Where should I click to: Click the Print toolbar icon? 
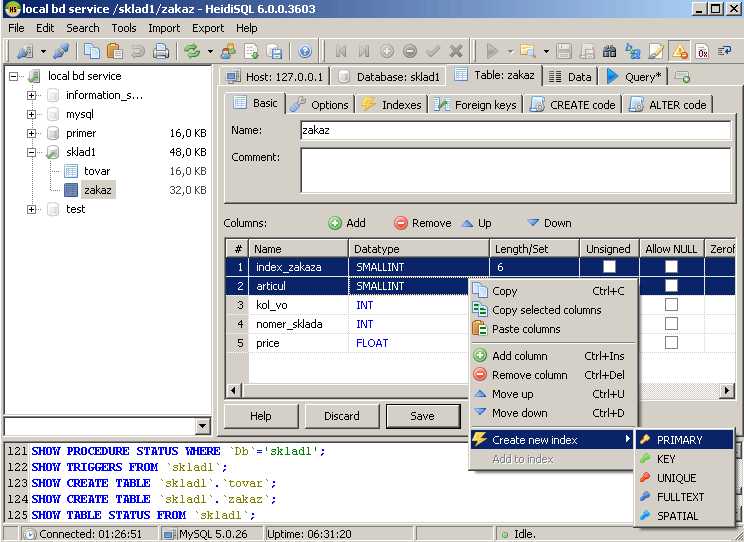point(161,51)
